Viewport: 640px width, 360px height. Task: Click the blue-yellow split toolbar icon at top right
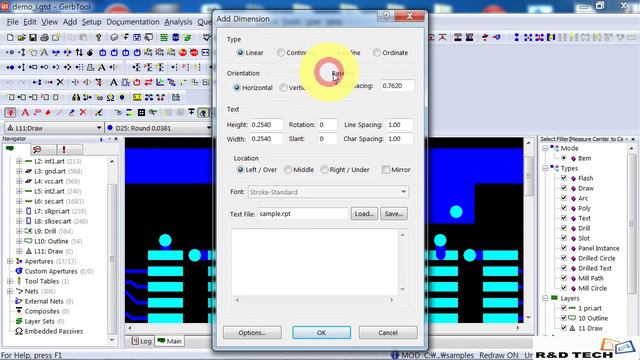coord(551,38)
